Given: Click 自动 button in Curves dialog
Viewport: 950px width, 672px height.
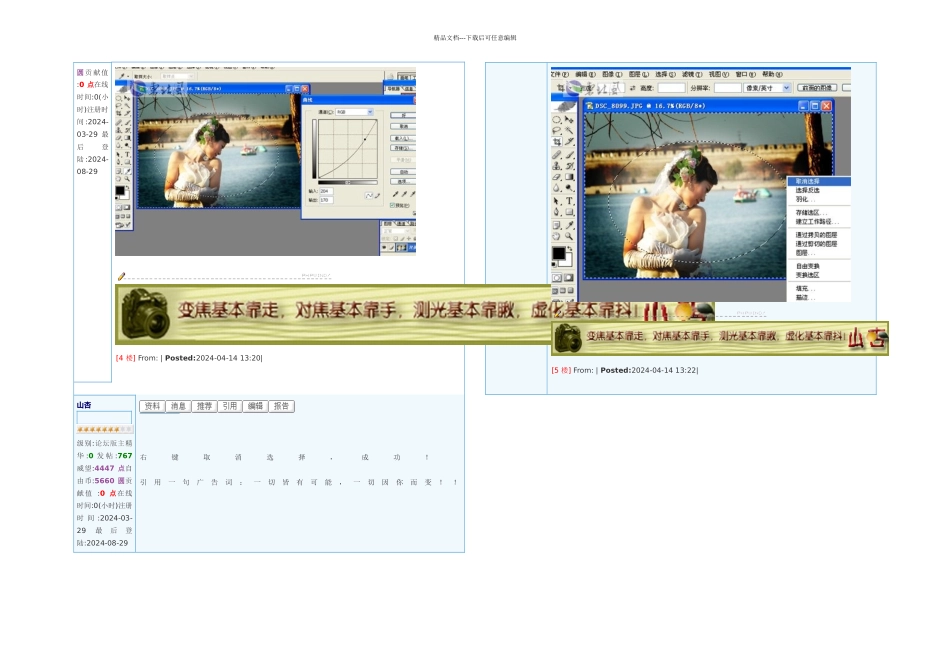Looking at the screenshot, I should (x=404, y=172).
